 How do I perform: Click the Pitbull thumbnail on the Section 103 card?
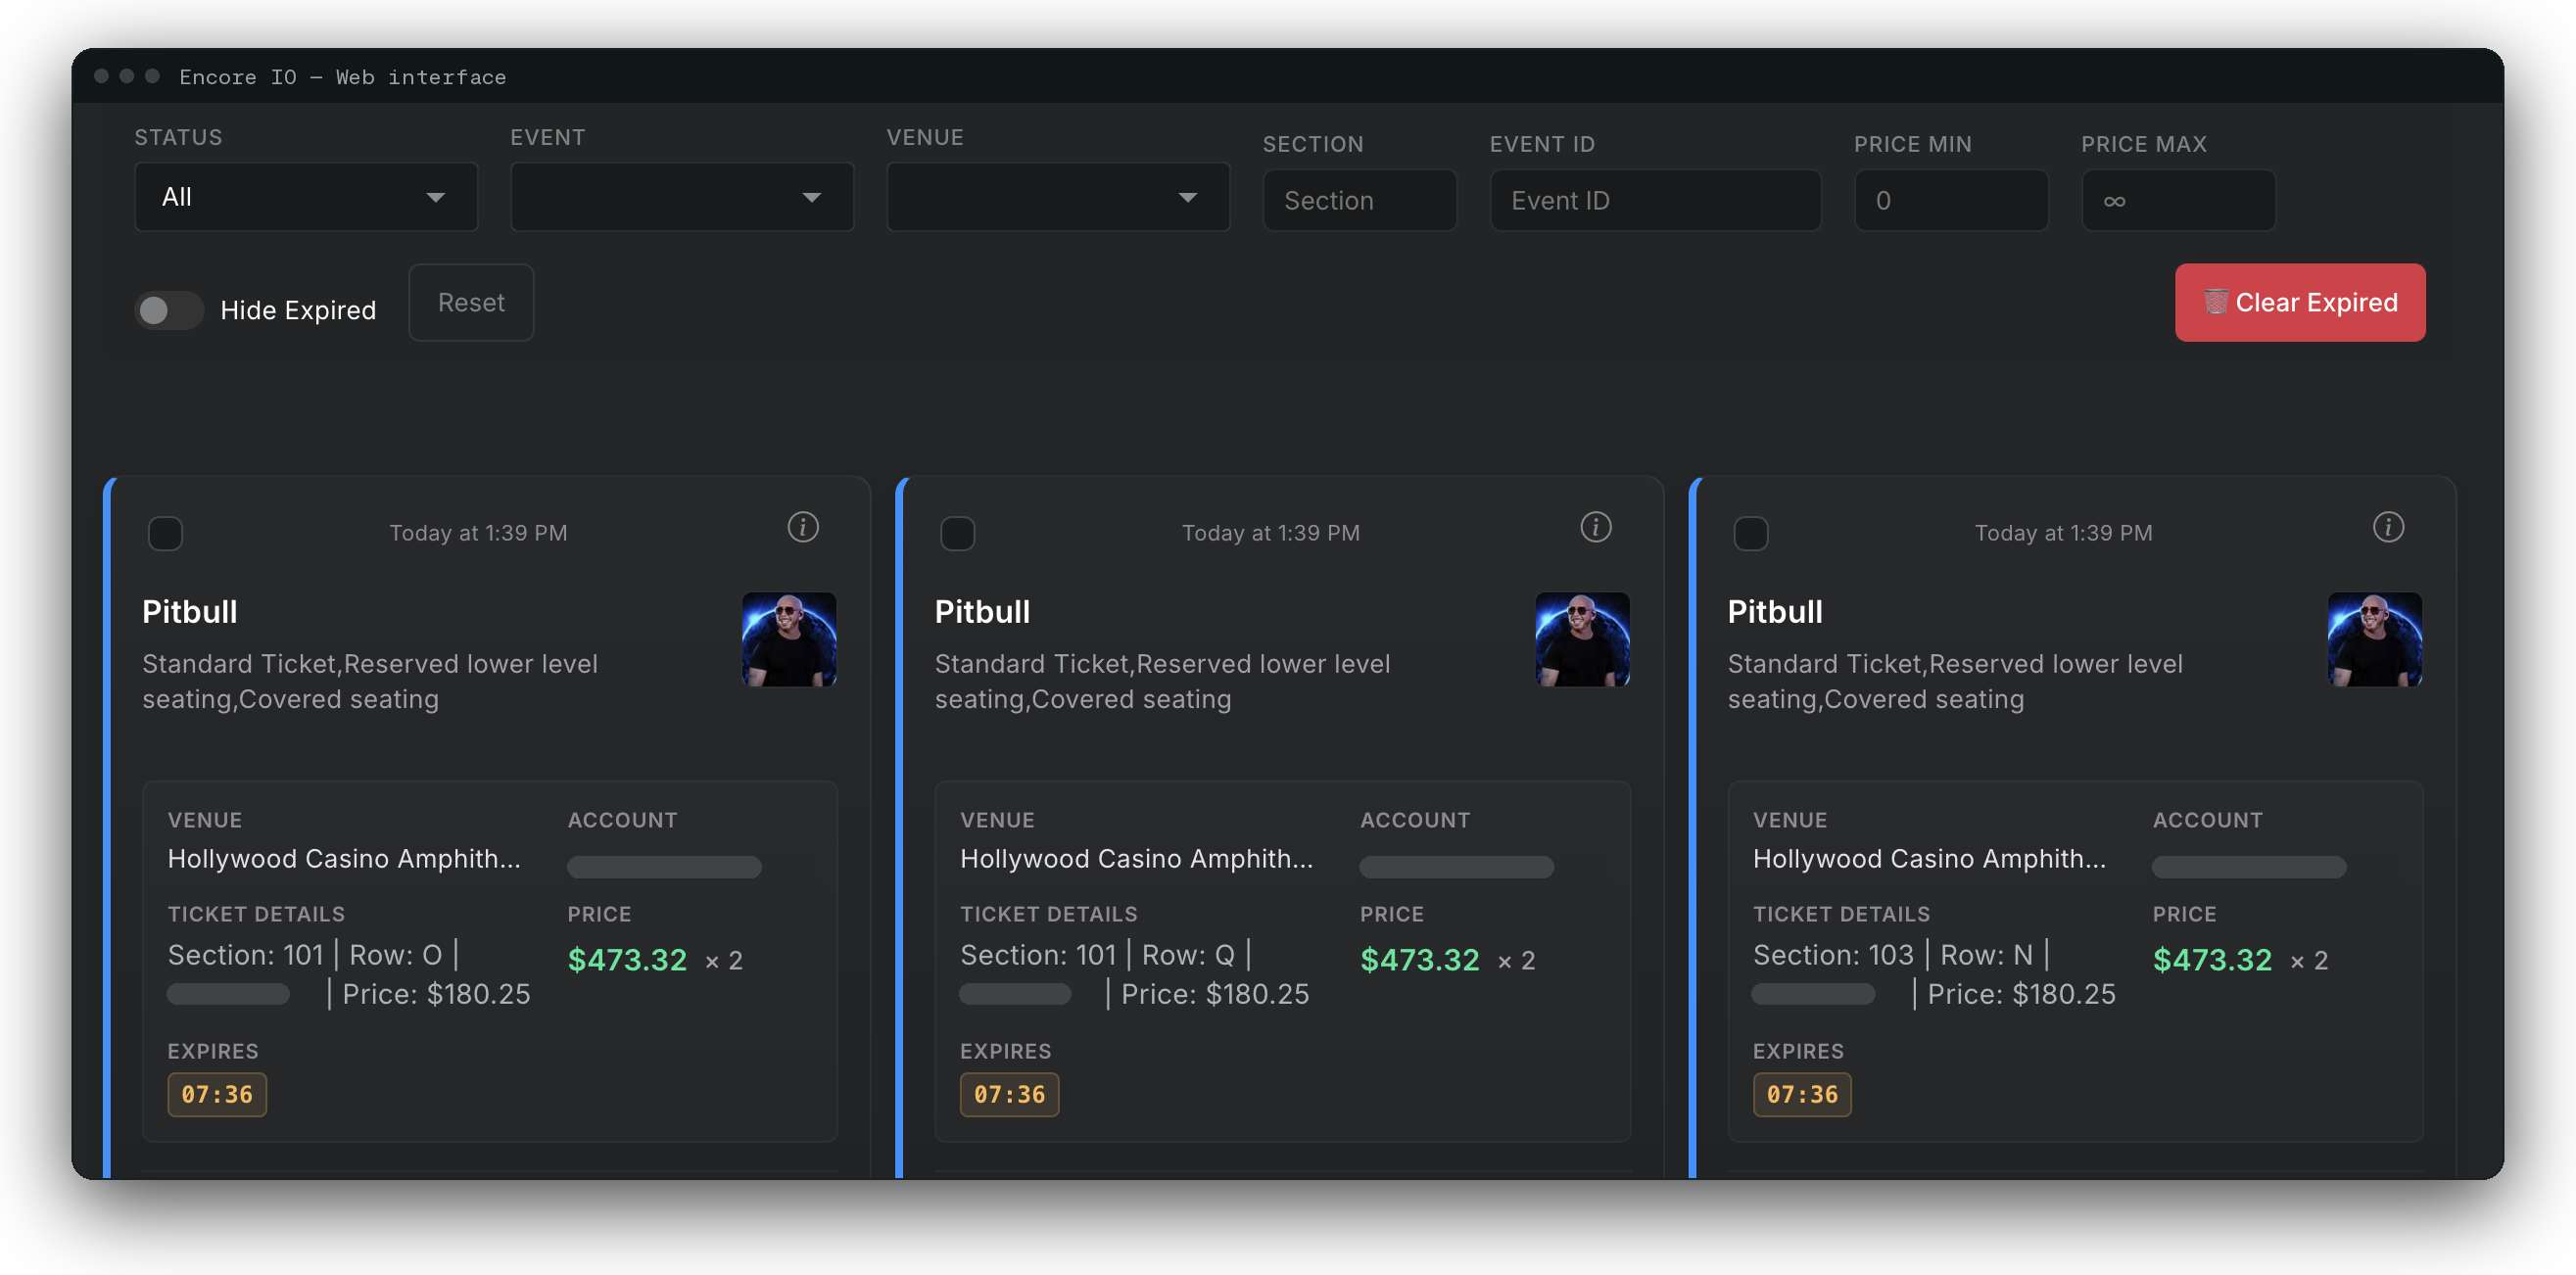coord(2374,639)
